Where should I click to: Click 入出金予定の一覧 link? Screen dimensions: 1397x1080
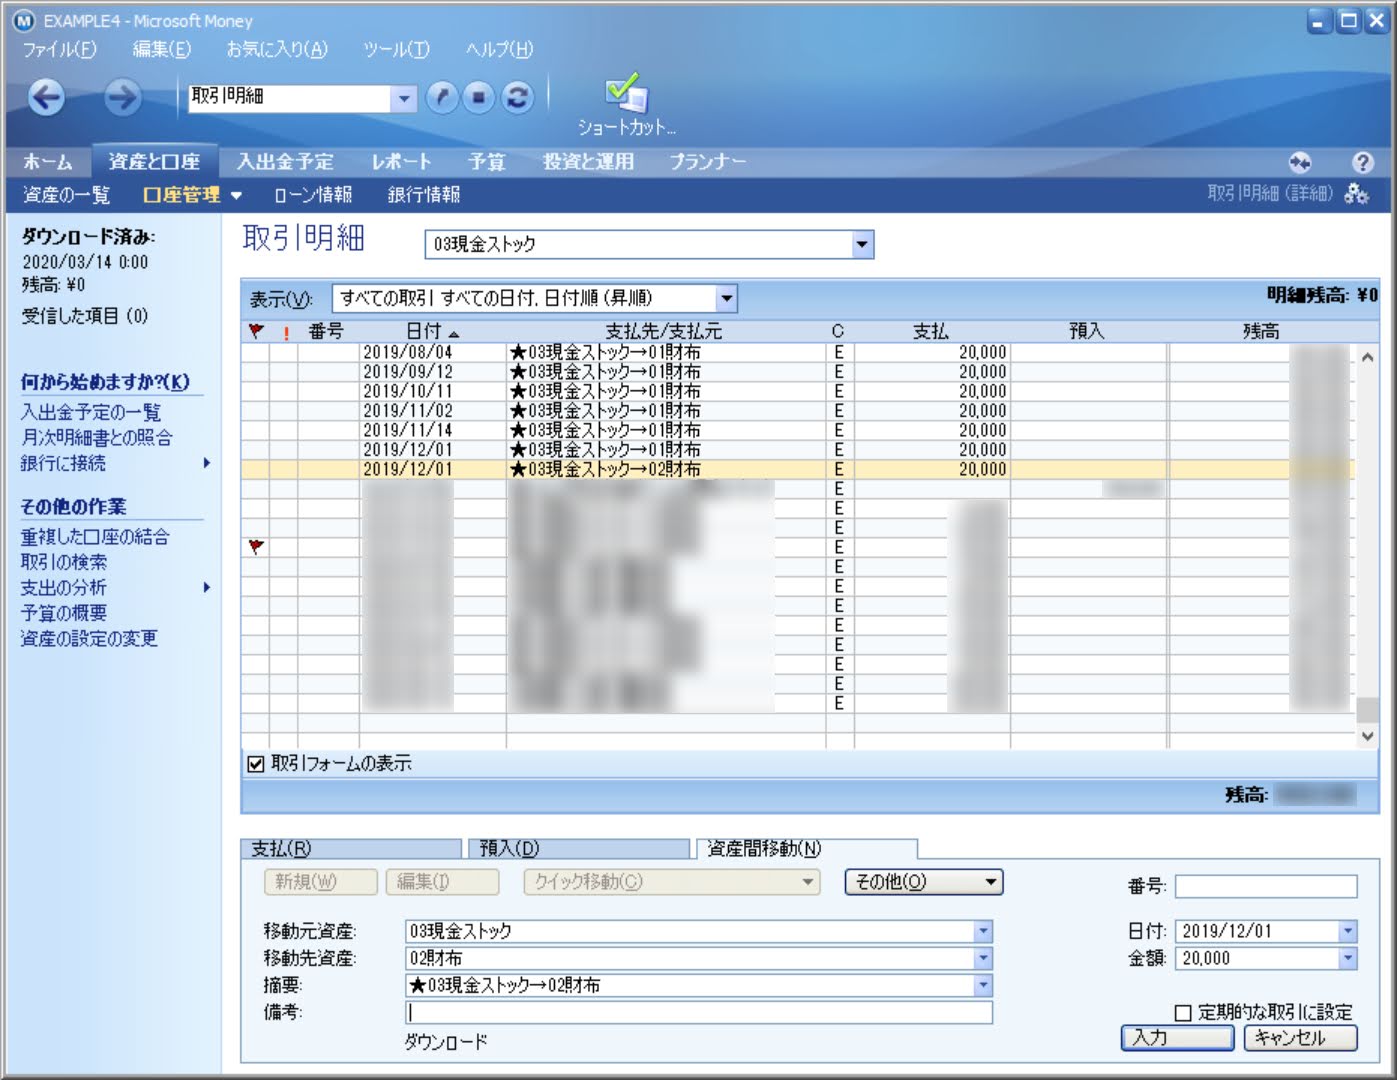click(x=91, y=412)
